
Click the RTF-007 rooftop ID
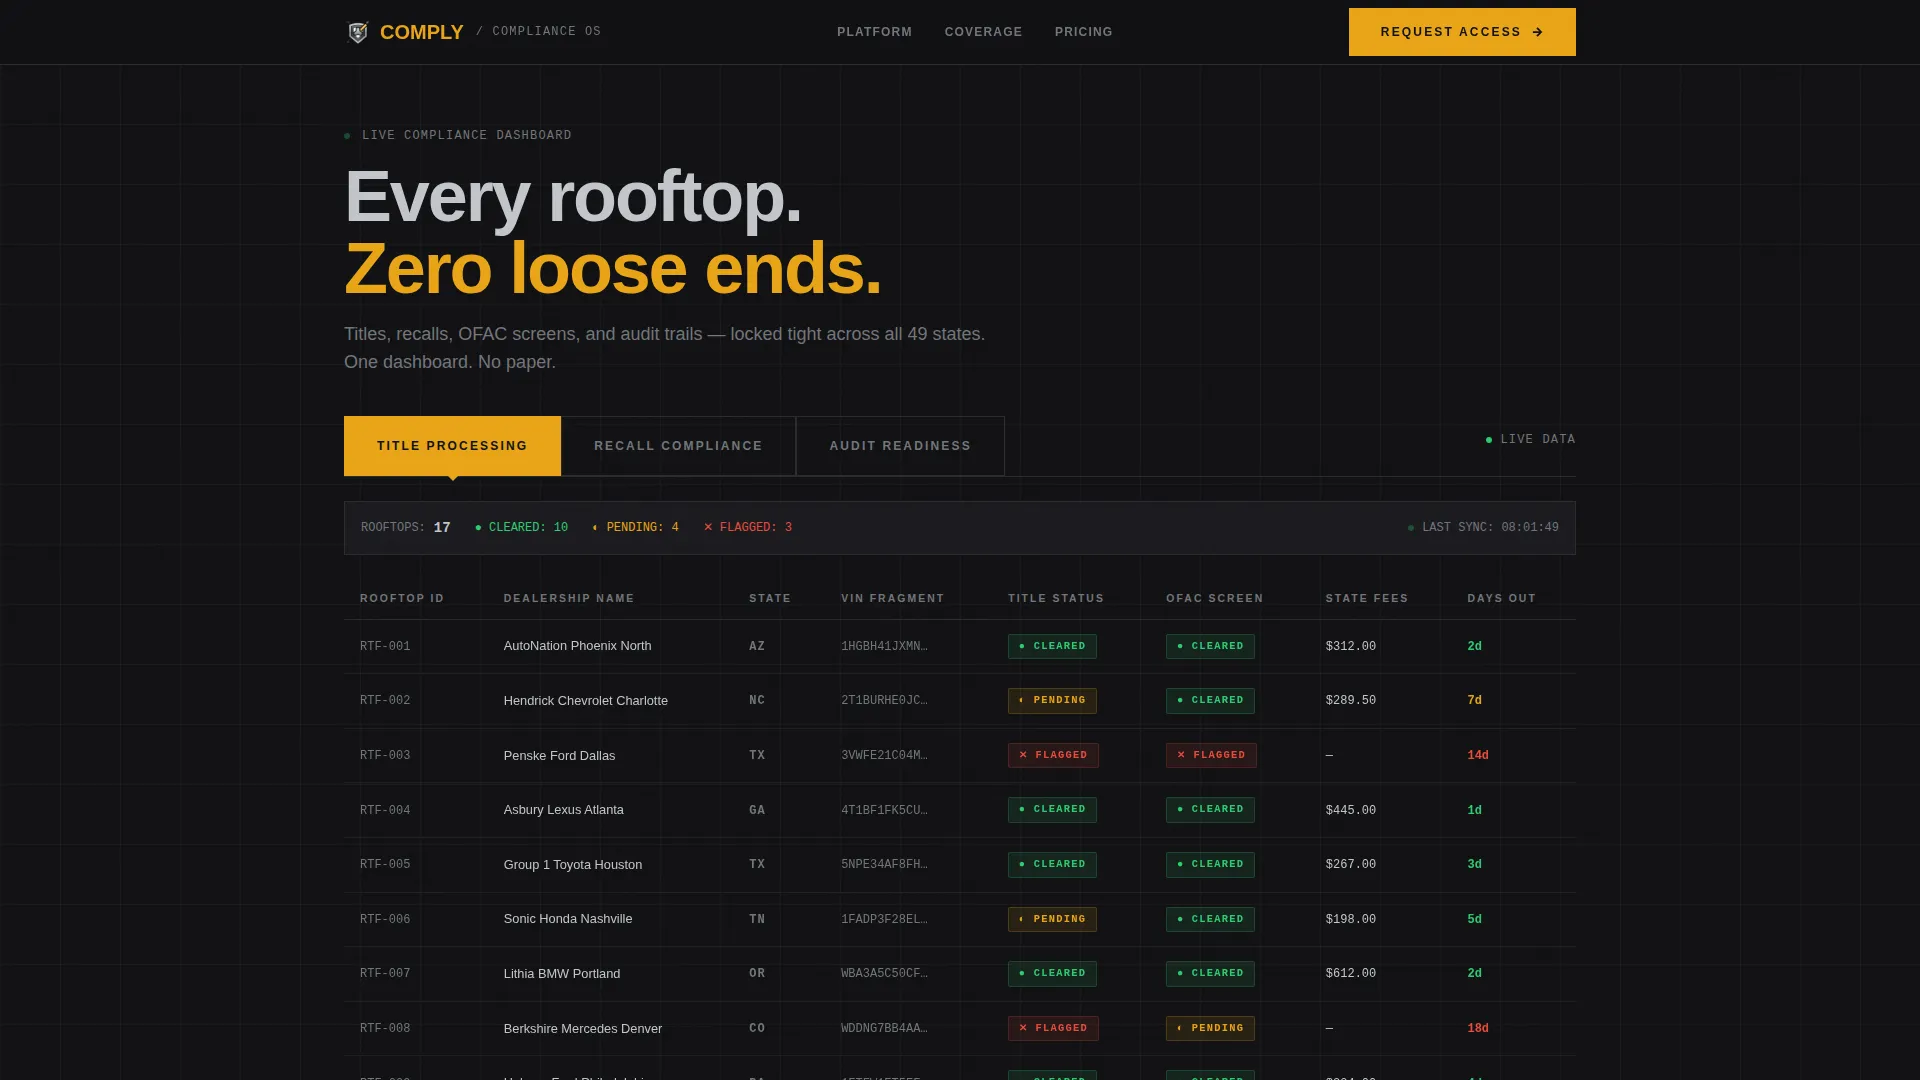385,973
